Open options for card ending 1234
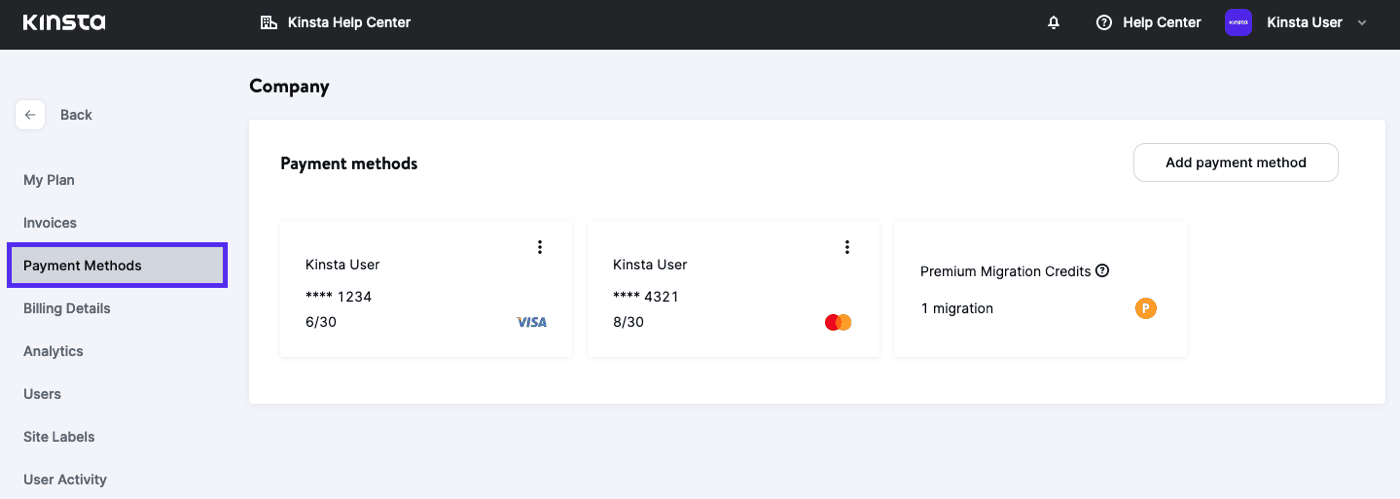The width and height of the screenshot is (1400, 499). coord(540,247)
